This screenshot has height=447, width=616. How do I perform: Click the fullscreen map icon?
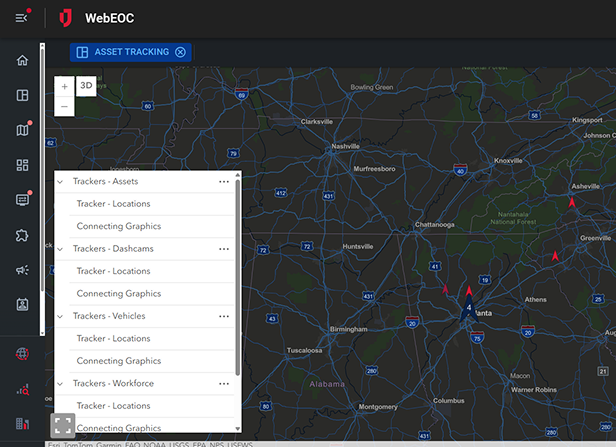pyautogui.click(x=62, y=425)
